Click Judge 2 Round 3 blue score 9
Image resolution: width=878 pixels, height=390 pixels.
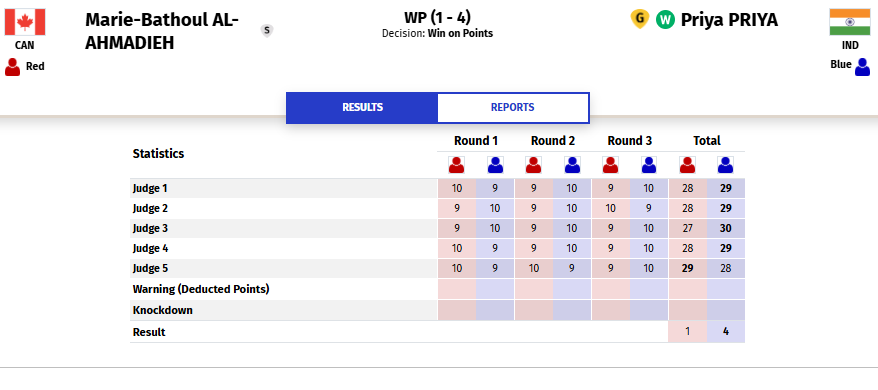(x=648, y=208)
